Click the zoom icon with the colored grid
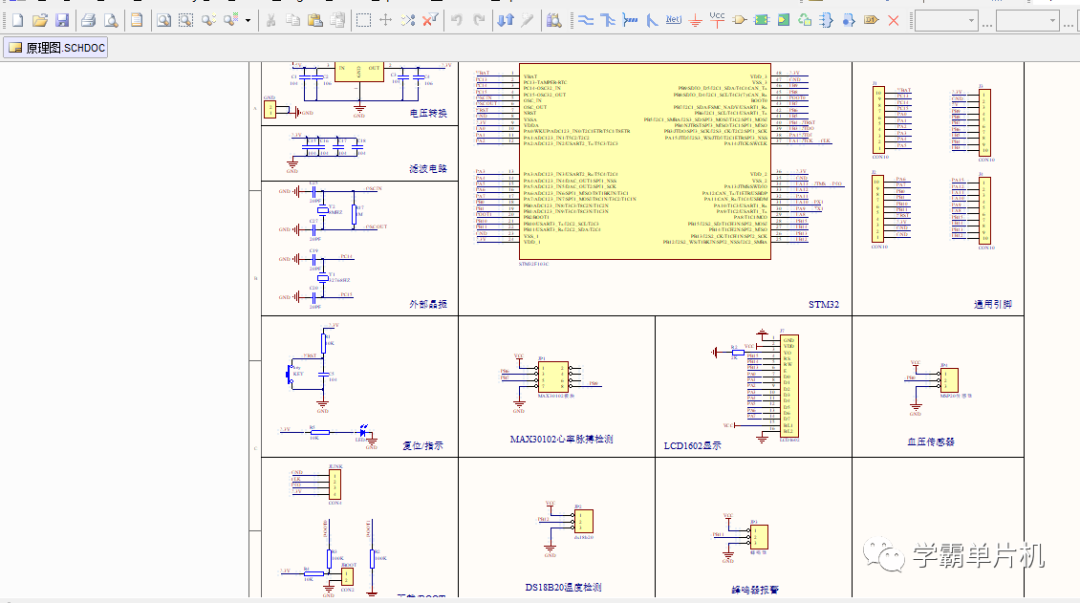 tap(230, 21)
